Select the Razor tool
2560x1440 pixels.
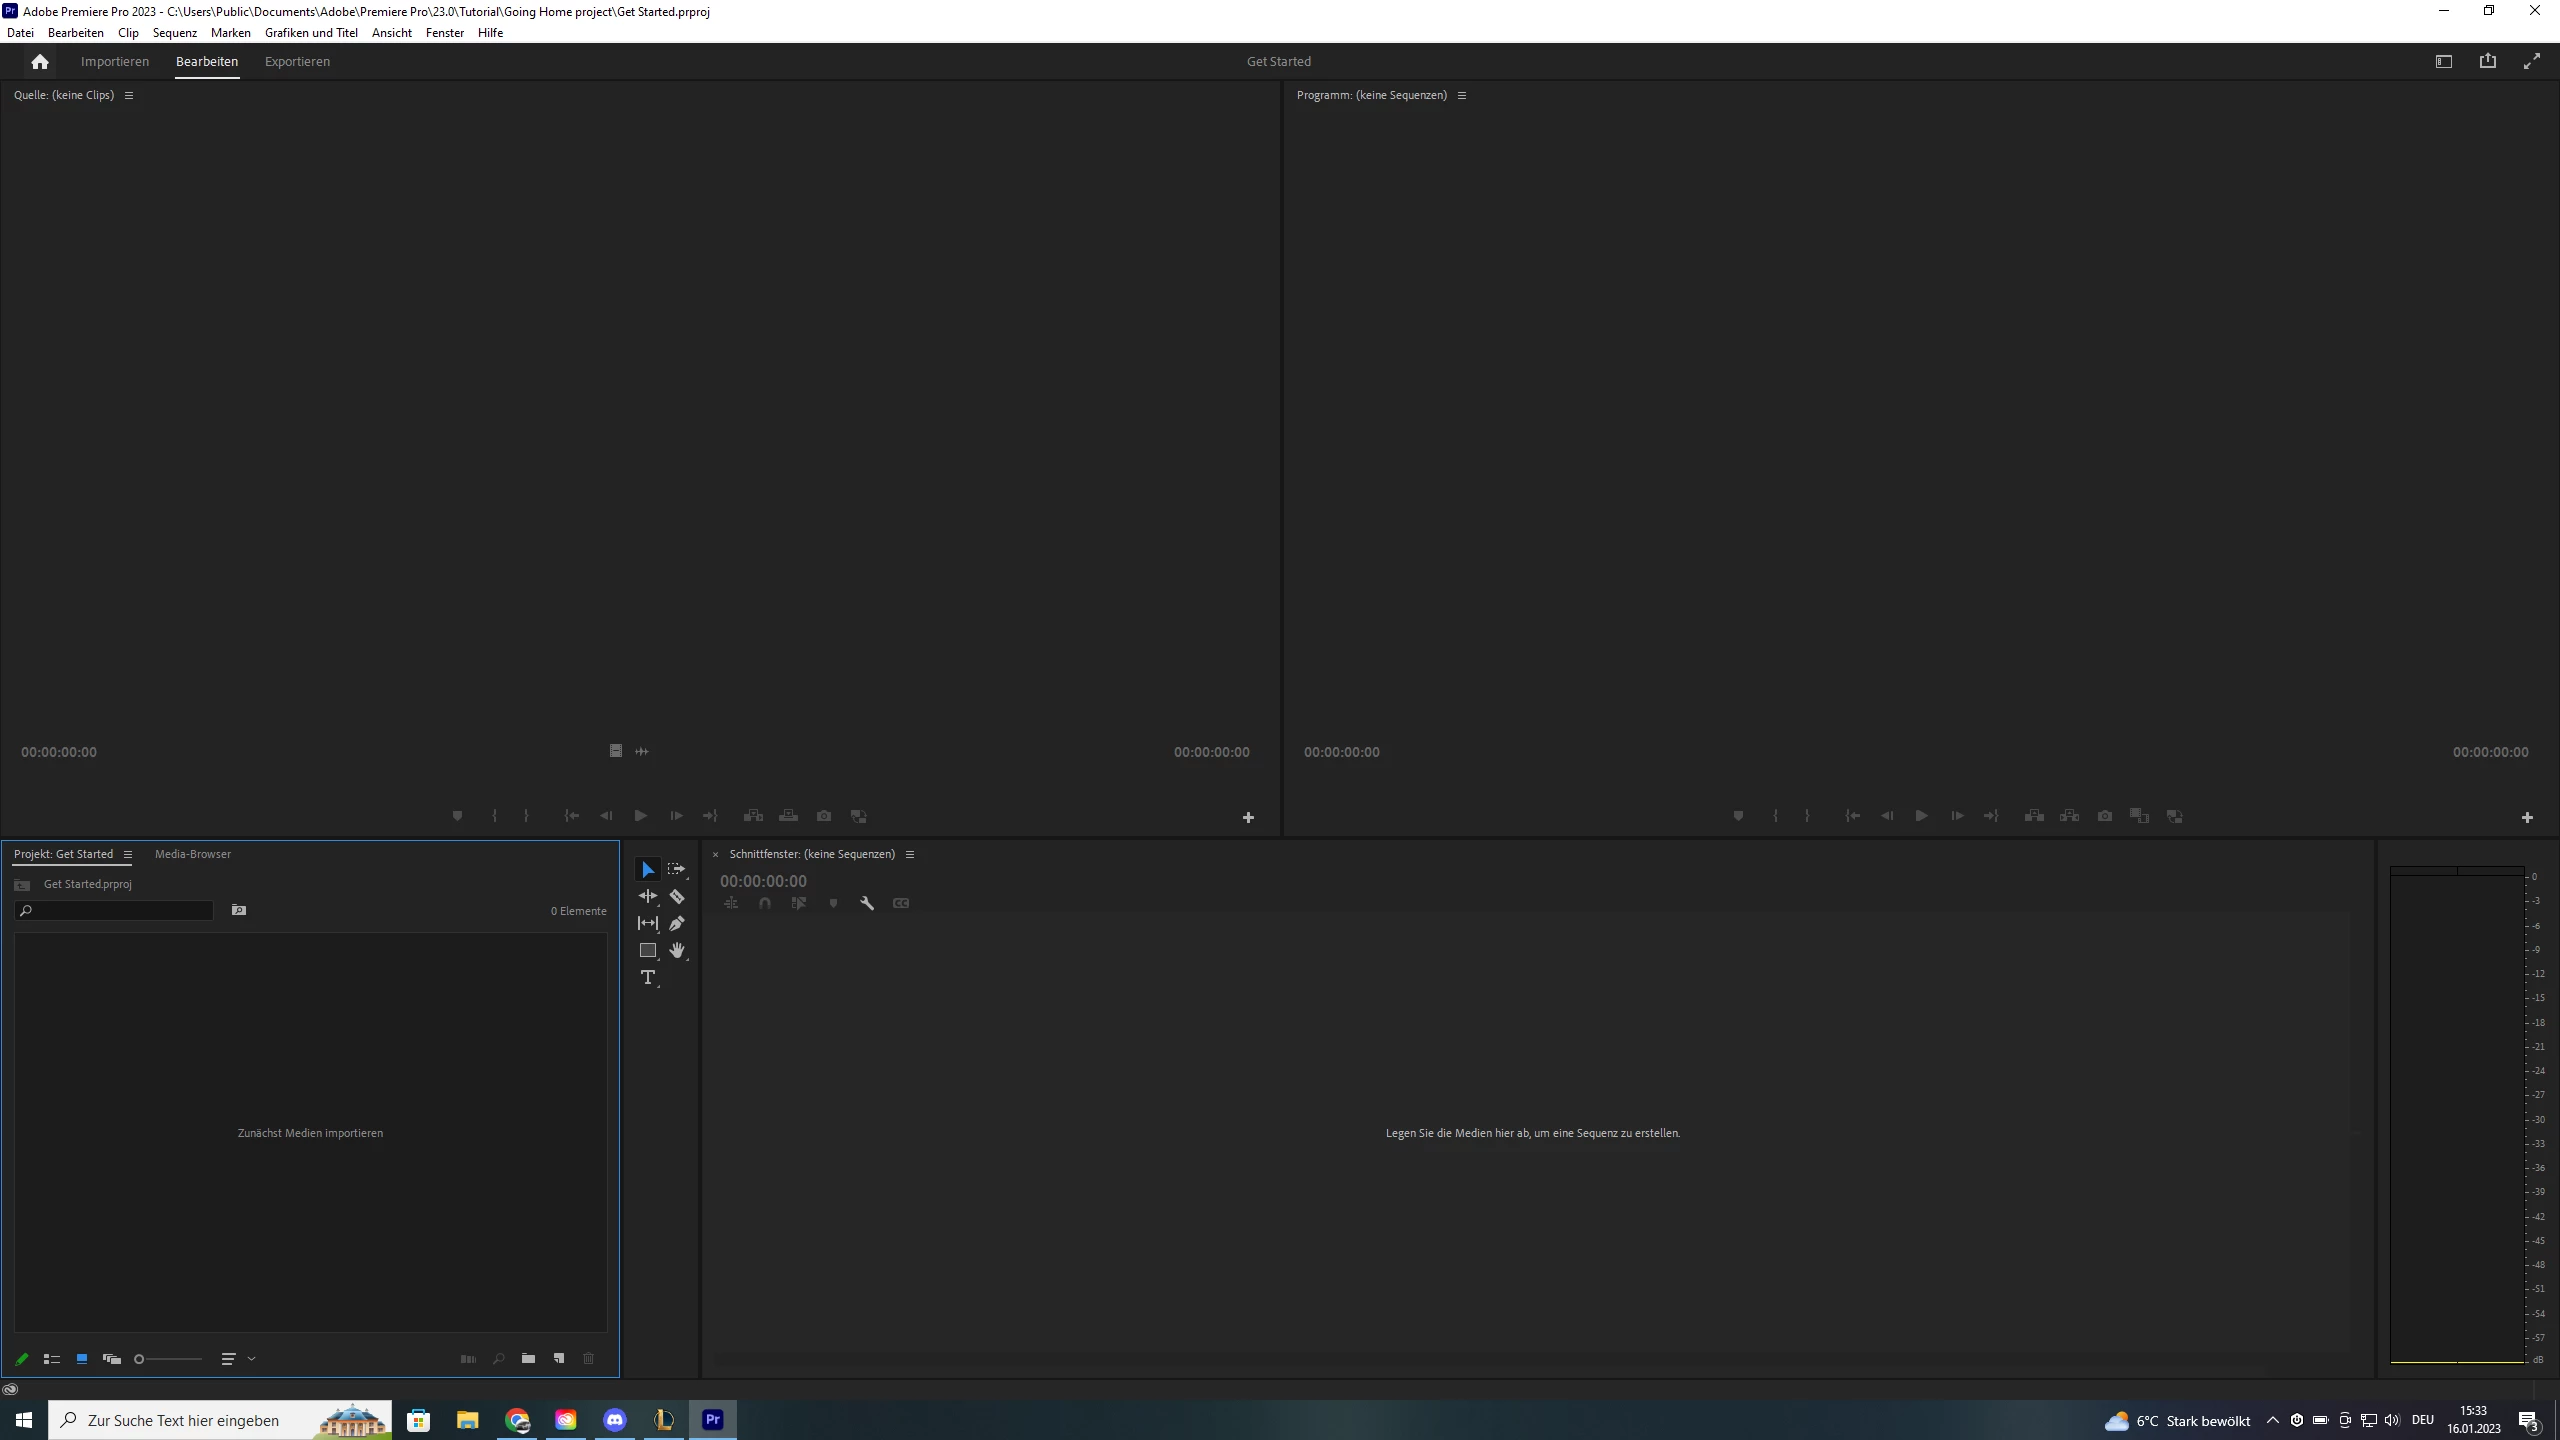click(677, 897)
